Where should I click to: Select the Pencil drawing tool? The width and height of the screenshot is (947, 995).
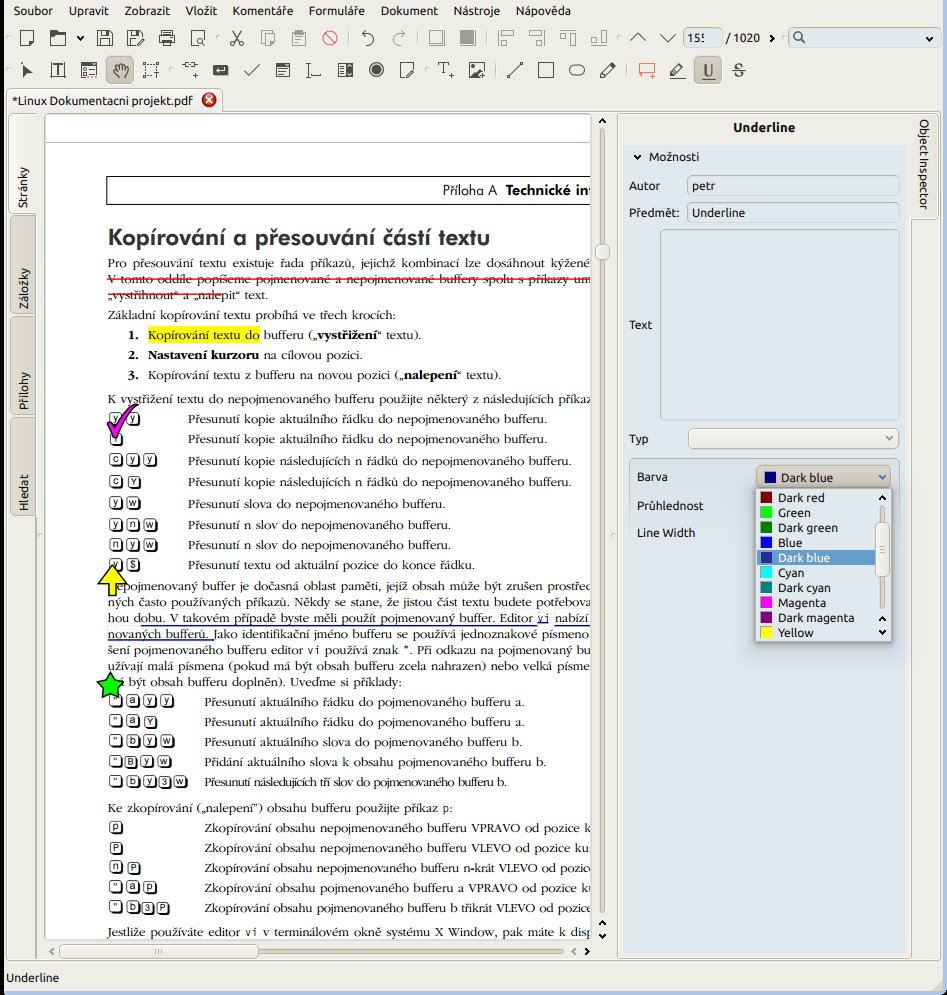click(x=607, y=70)
